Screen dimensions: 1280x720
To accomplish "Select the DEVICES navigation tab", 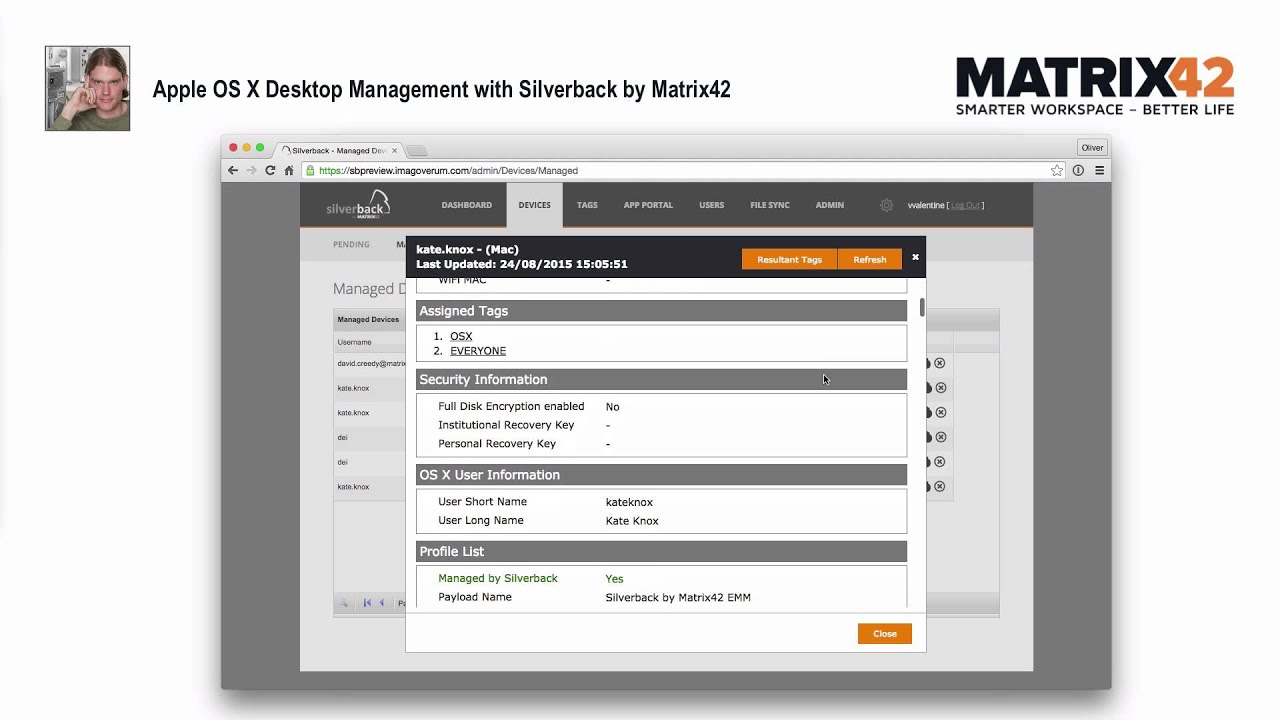I will pyautogui.click(x=534, y=205).
